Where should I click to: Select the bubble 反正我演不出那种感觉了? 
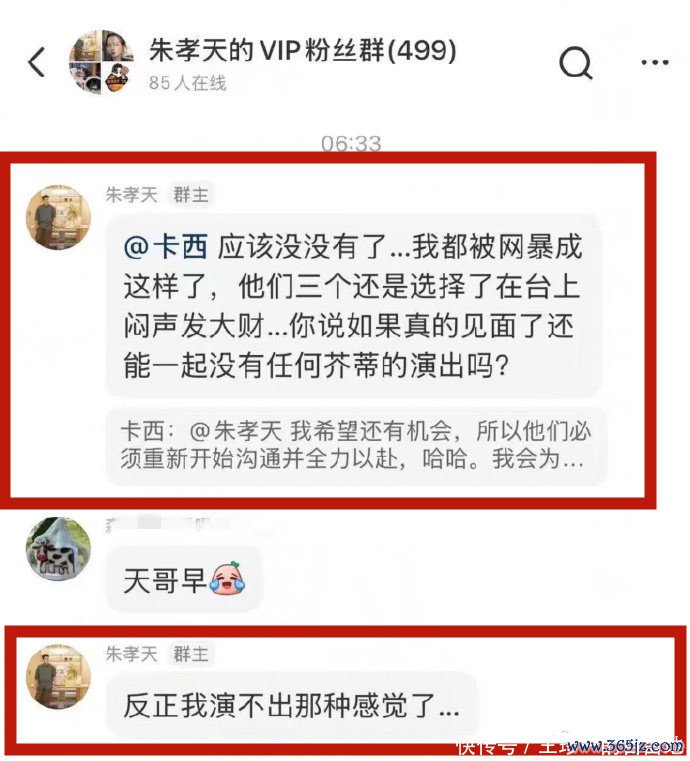pos(291,705)
